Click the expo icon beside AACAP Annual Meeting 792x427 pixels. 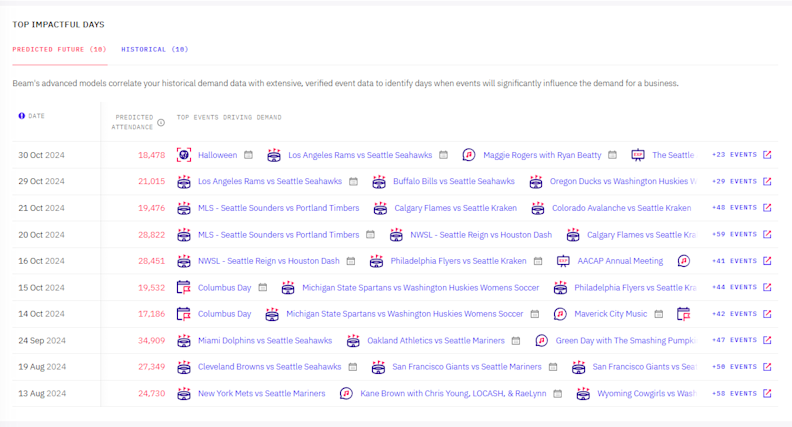click(563, 261)
